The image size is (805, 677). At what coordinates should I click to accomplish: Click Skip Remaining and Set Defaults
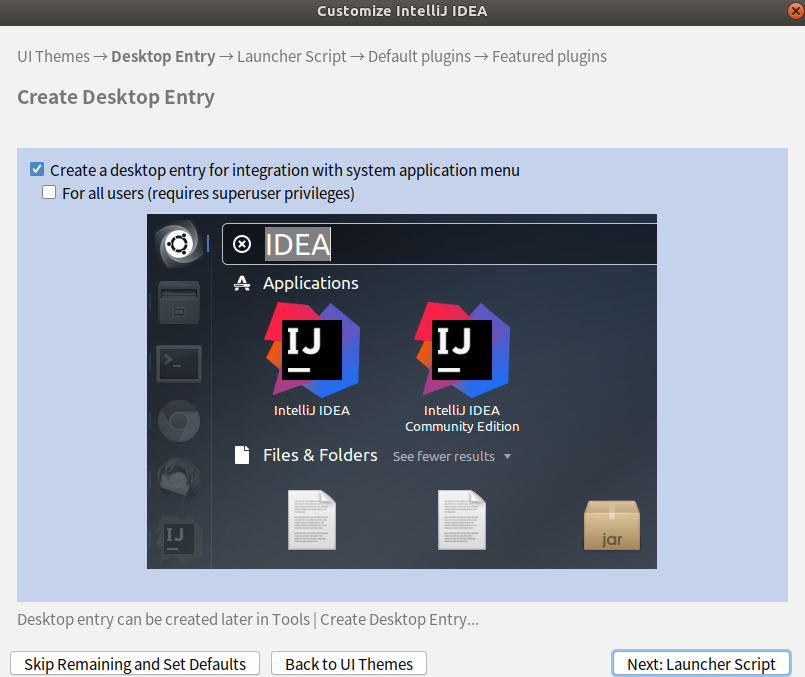click(x=135, y=664)
